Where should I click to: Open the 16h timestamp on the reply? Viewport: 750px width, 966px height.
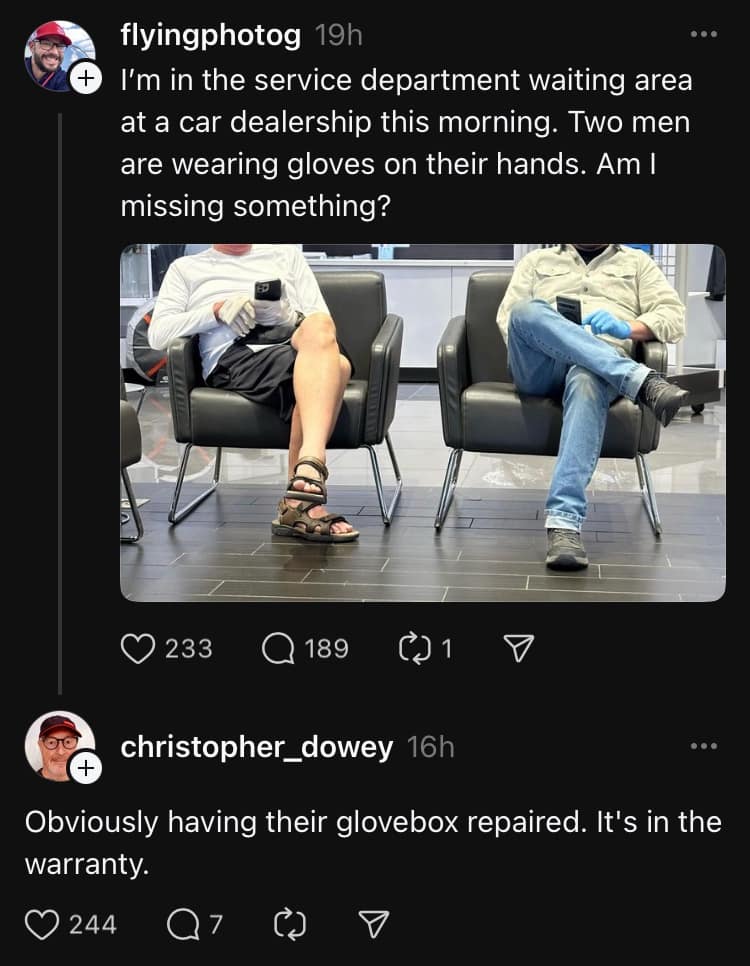click(x=431, y=747)
